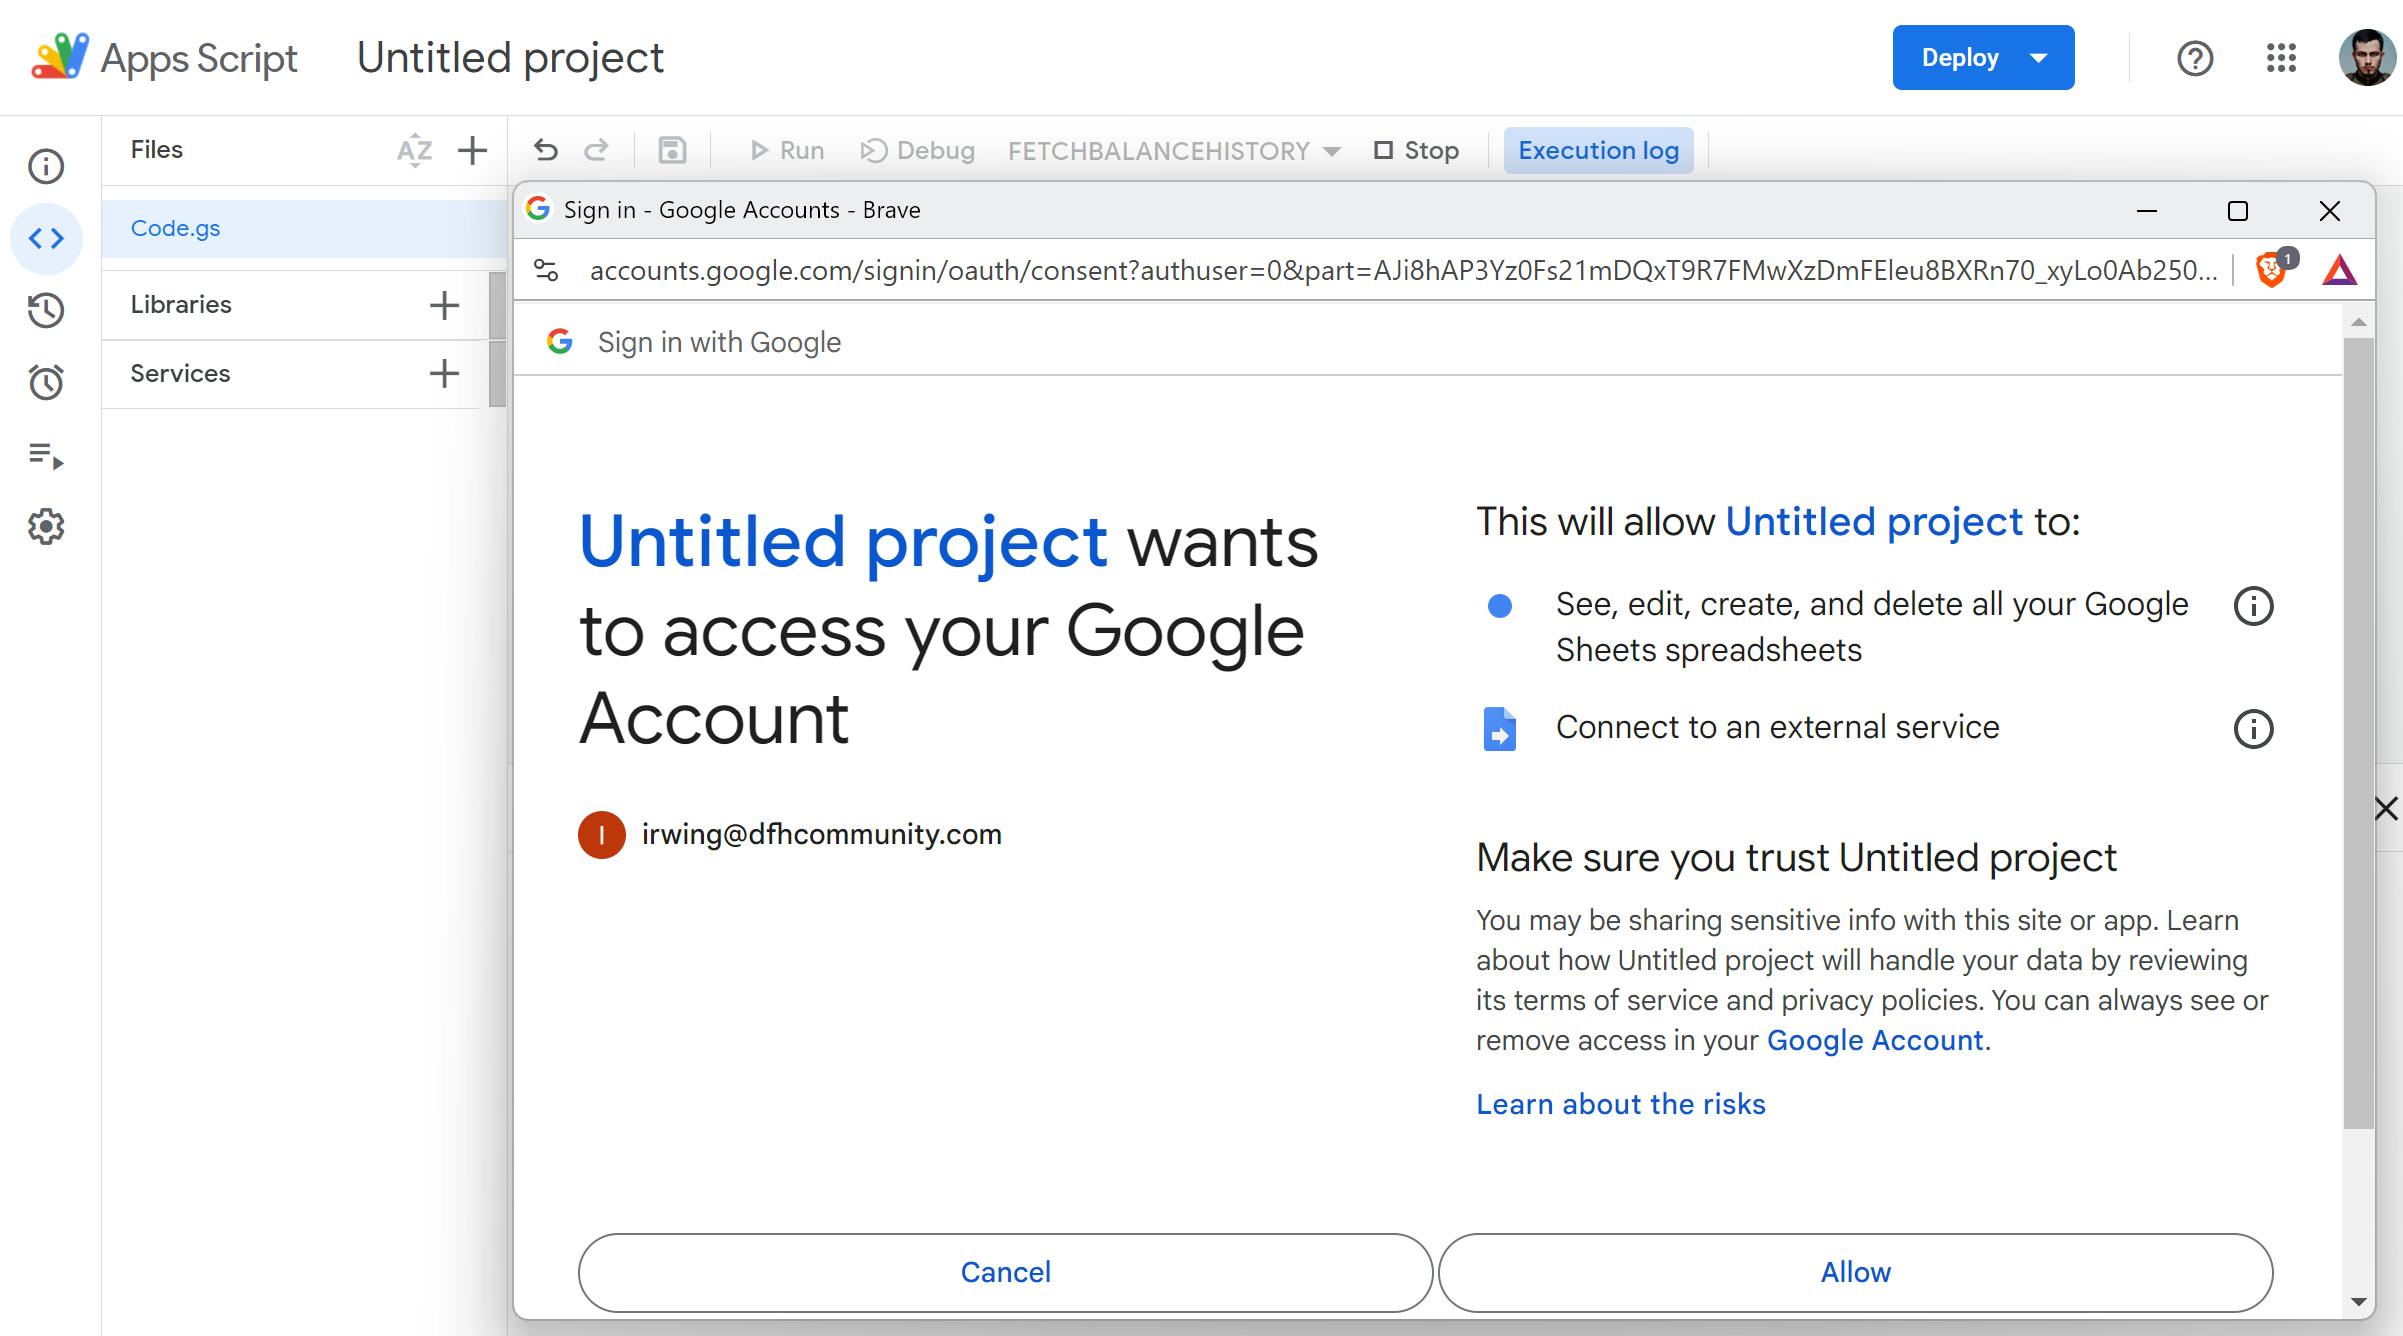Viewport: 2403px width, 1336px height.
Task: Toggle the Execution log button
Action: [x=1598, y=150]
